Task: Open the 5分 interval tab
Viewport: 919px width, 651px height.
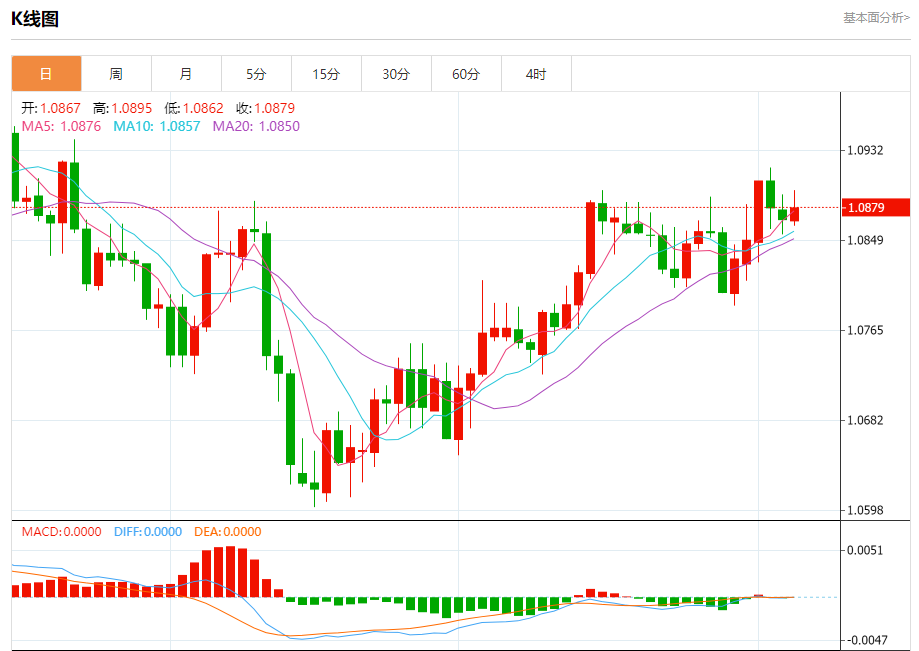Action: pos(256,74)
